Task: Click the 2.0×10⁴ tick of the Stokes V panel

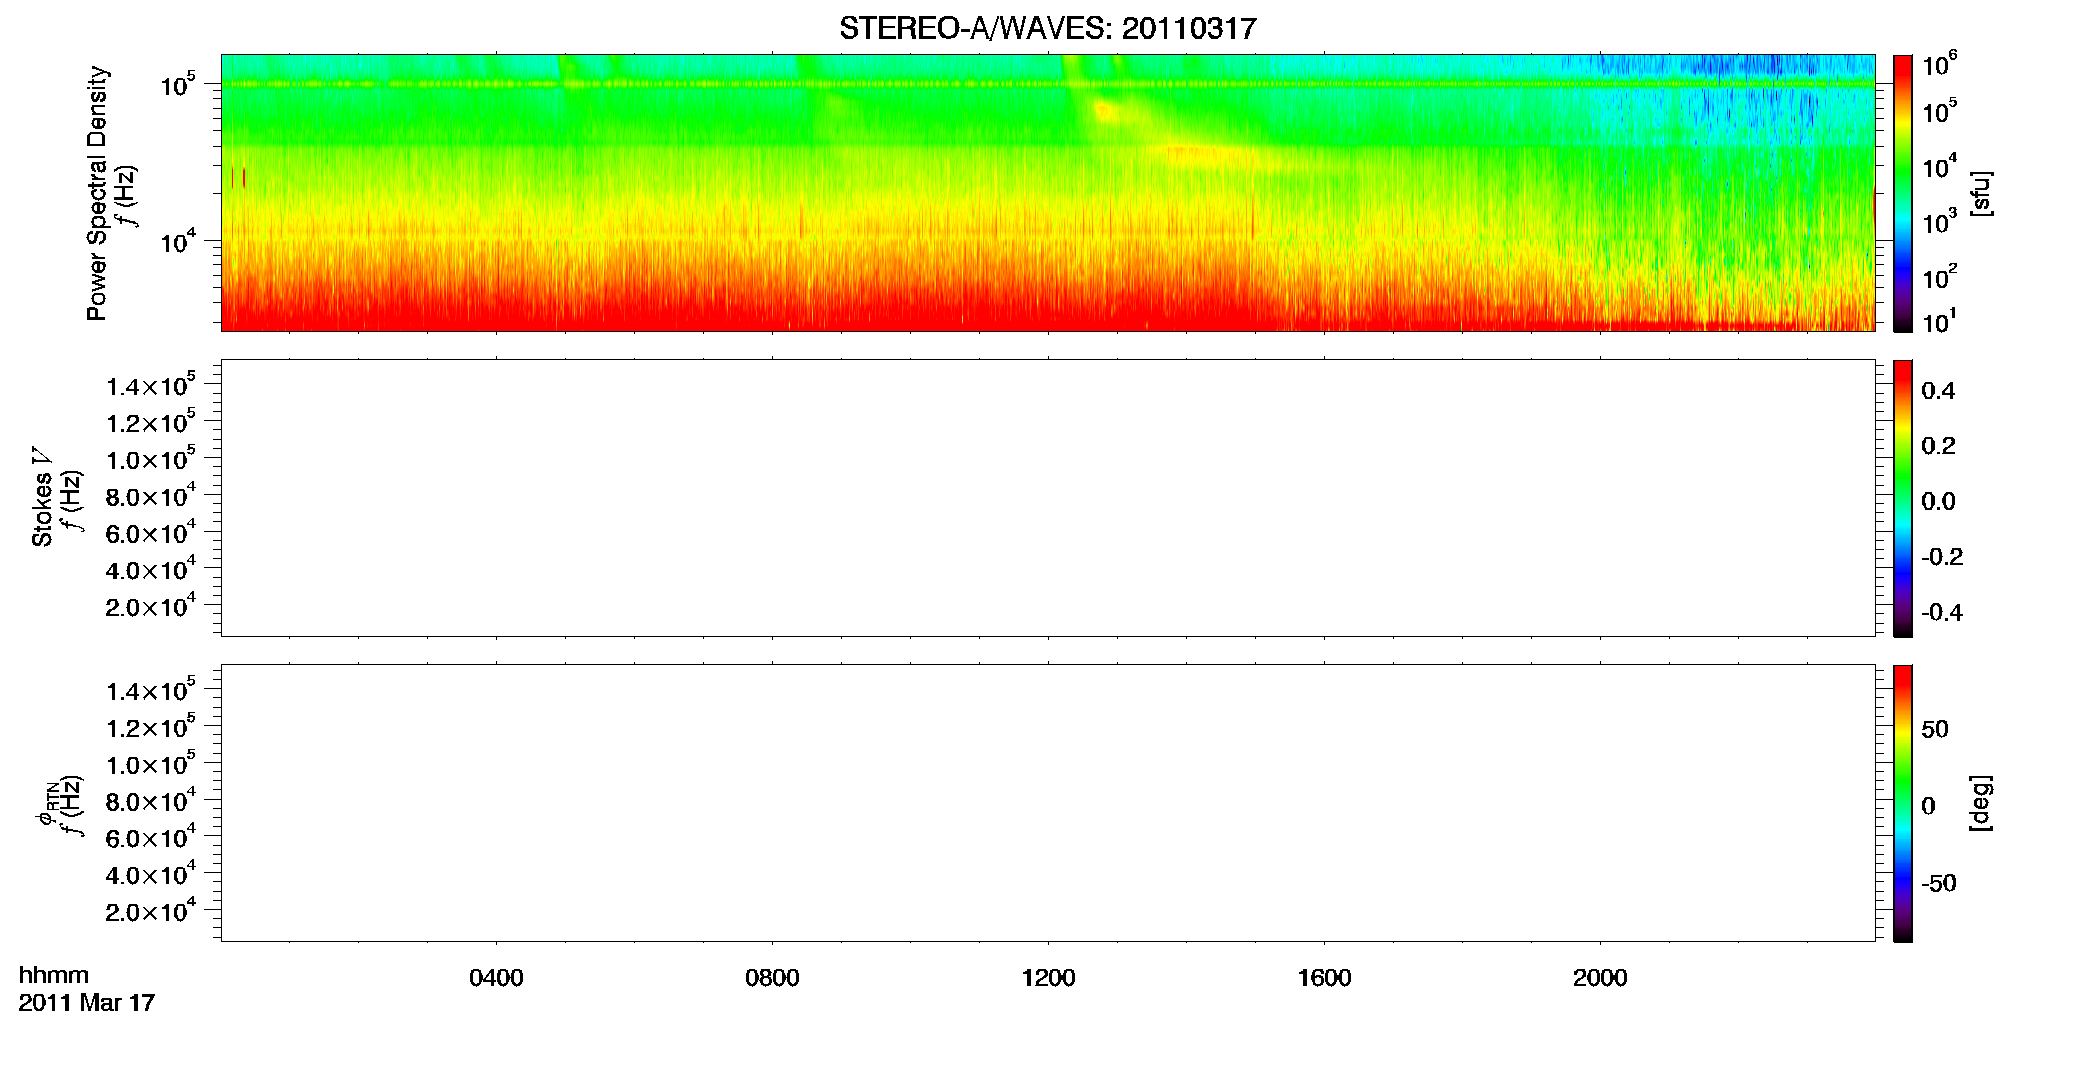Action: (151, 606)
